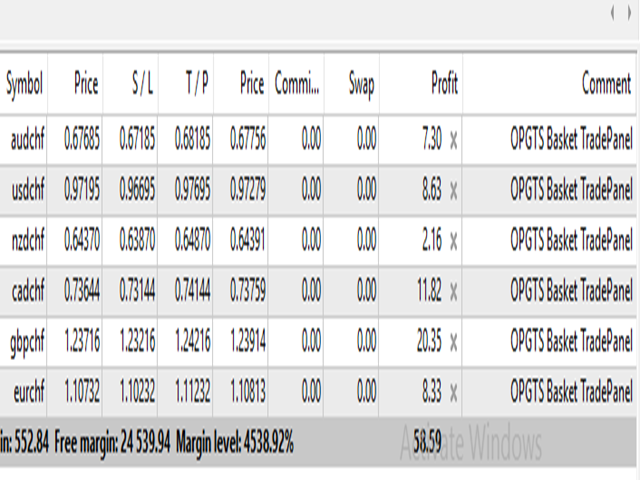This screenshot has width=640, height=480.
Task: Click the eurchf OPGTS Basket TradePanel comment
Action: coord(571,391)
